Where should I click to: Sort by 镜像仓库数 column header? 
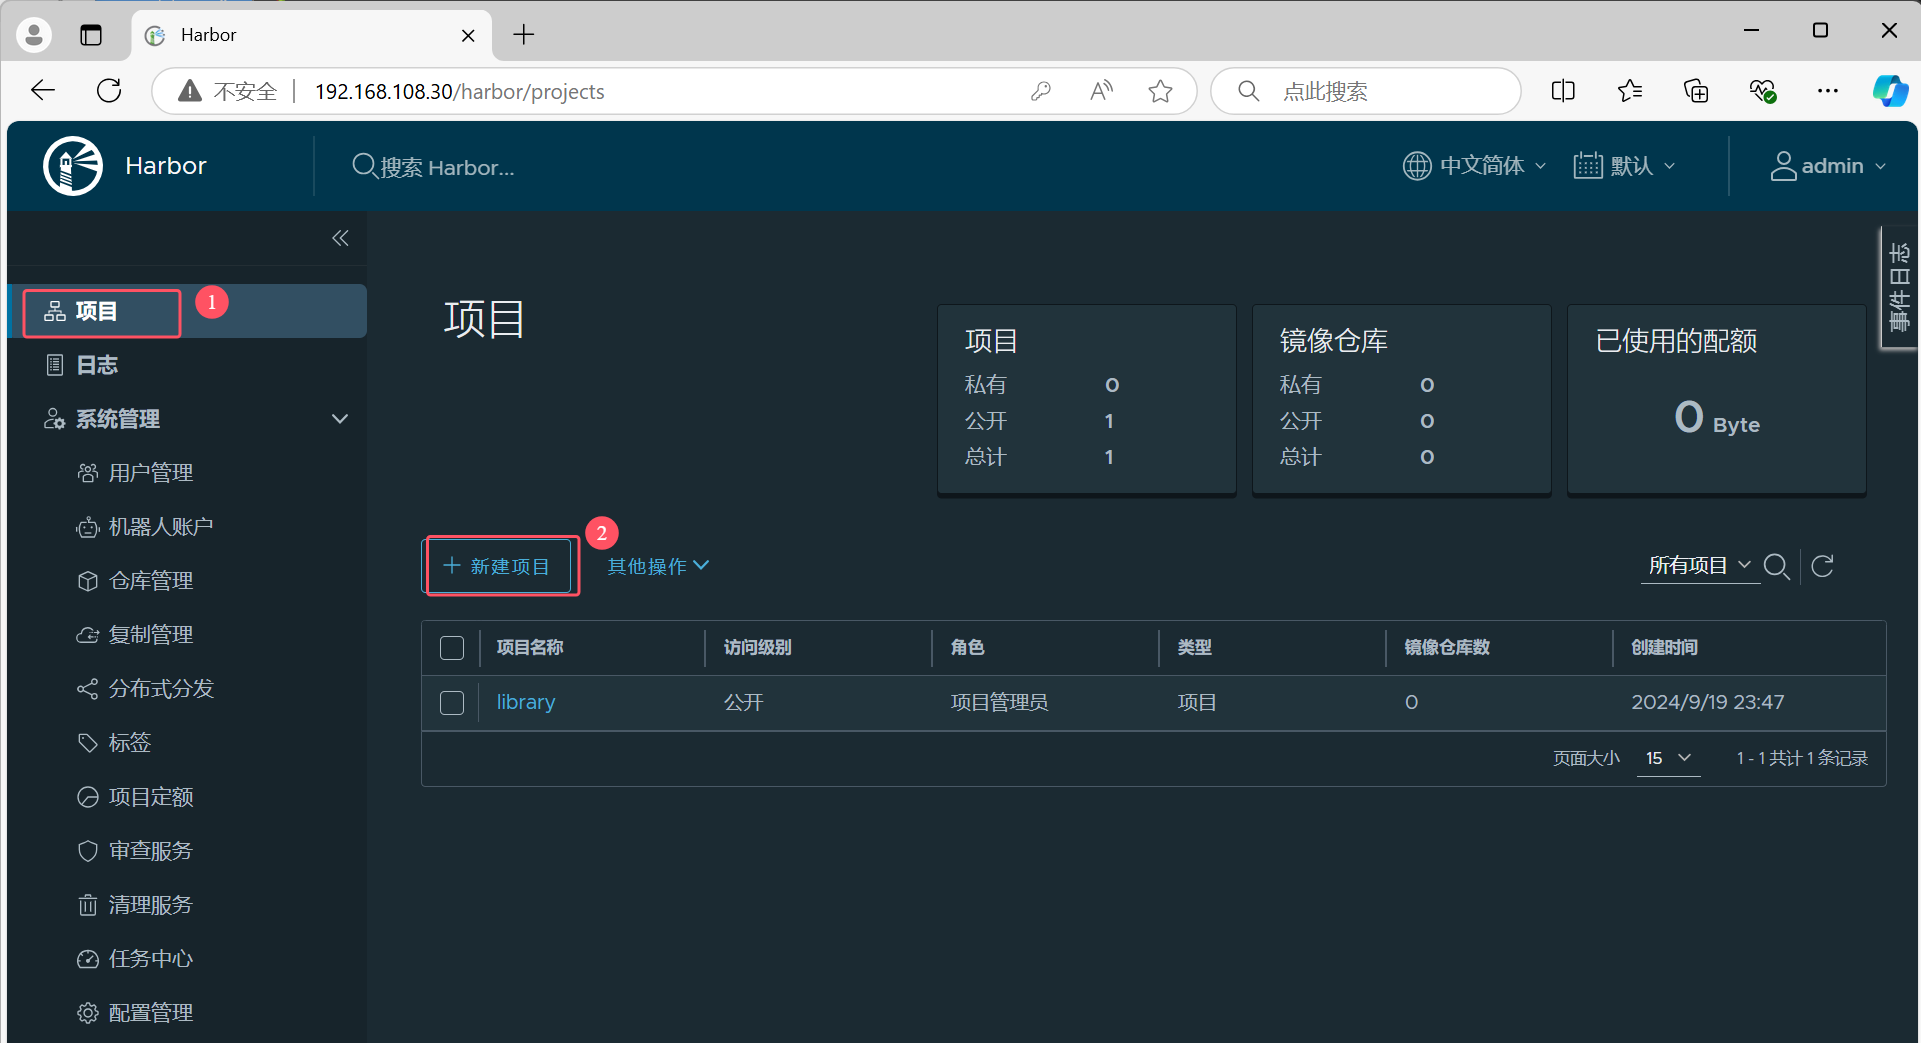1447,648
